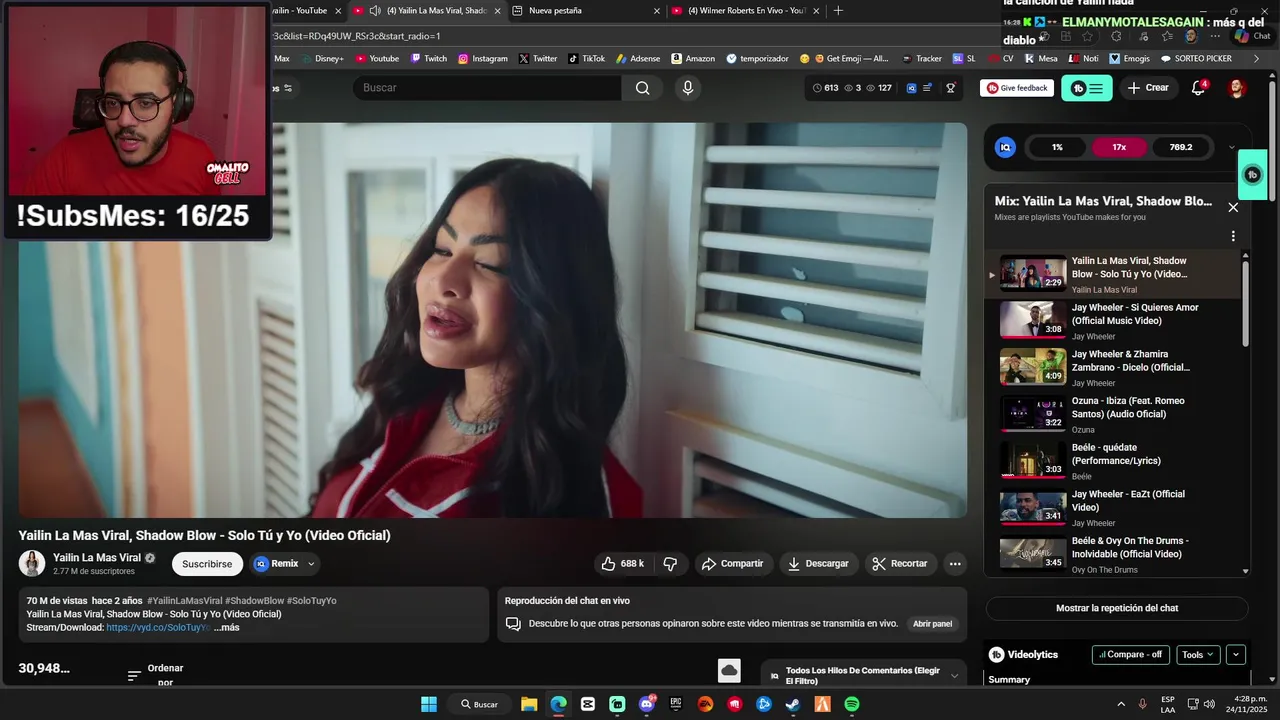Click the Compartir share button

tap(732, 564)
